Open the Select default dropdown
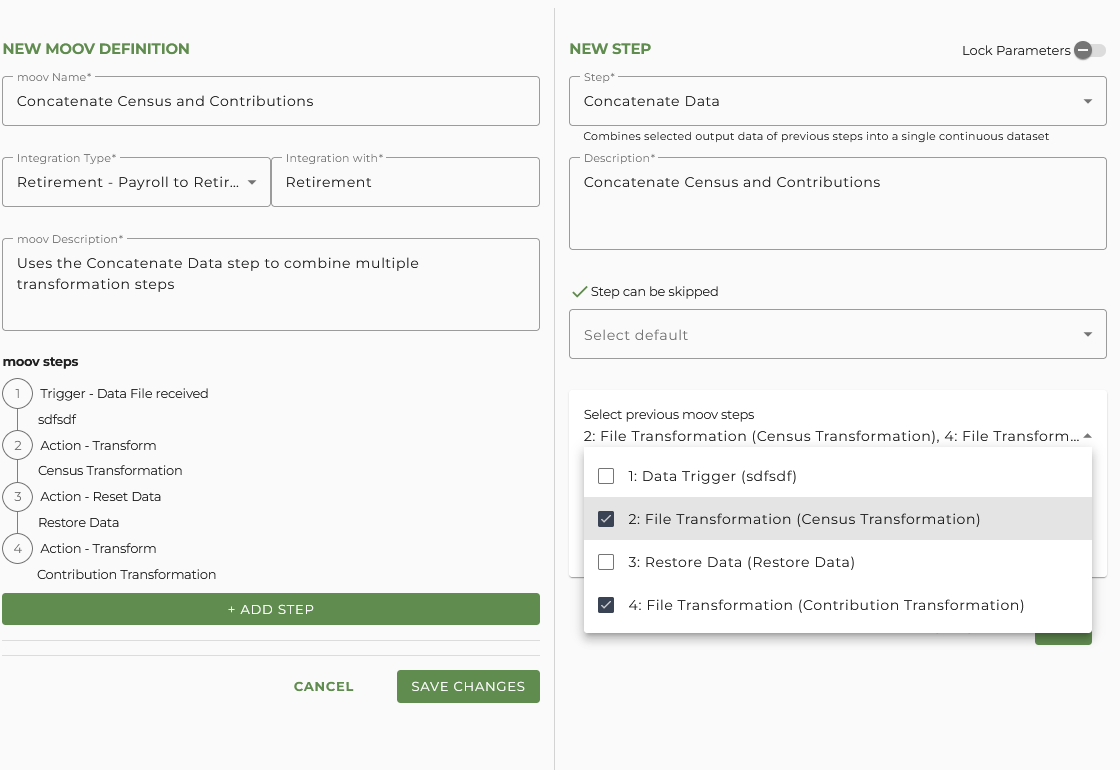 click(x=837, y=334)
